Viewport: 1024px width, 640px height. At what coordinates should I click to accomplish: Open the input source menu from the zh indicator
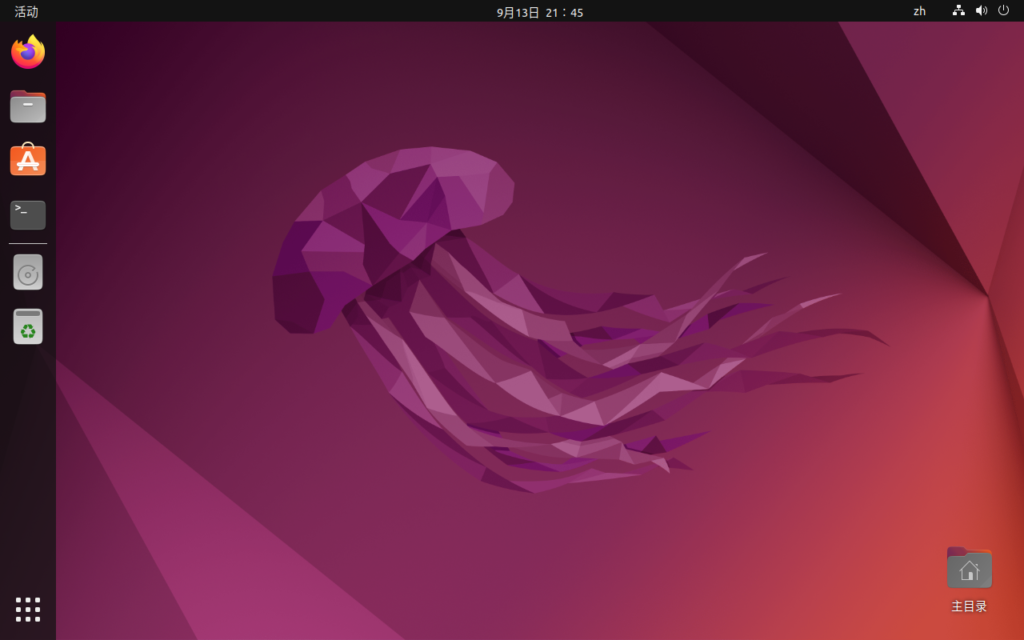click(x=919, y=12)
